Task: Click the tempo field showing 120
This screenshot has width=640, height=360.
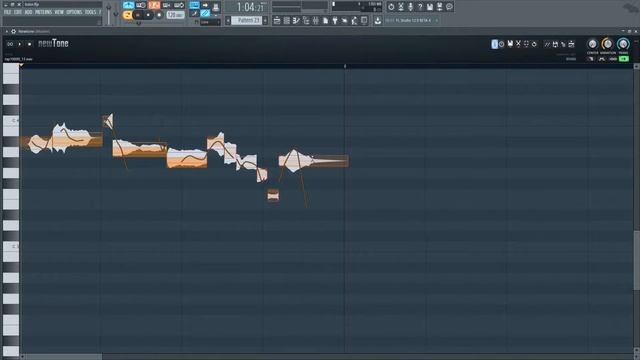Action: point(176,15)
